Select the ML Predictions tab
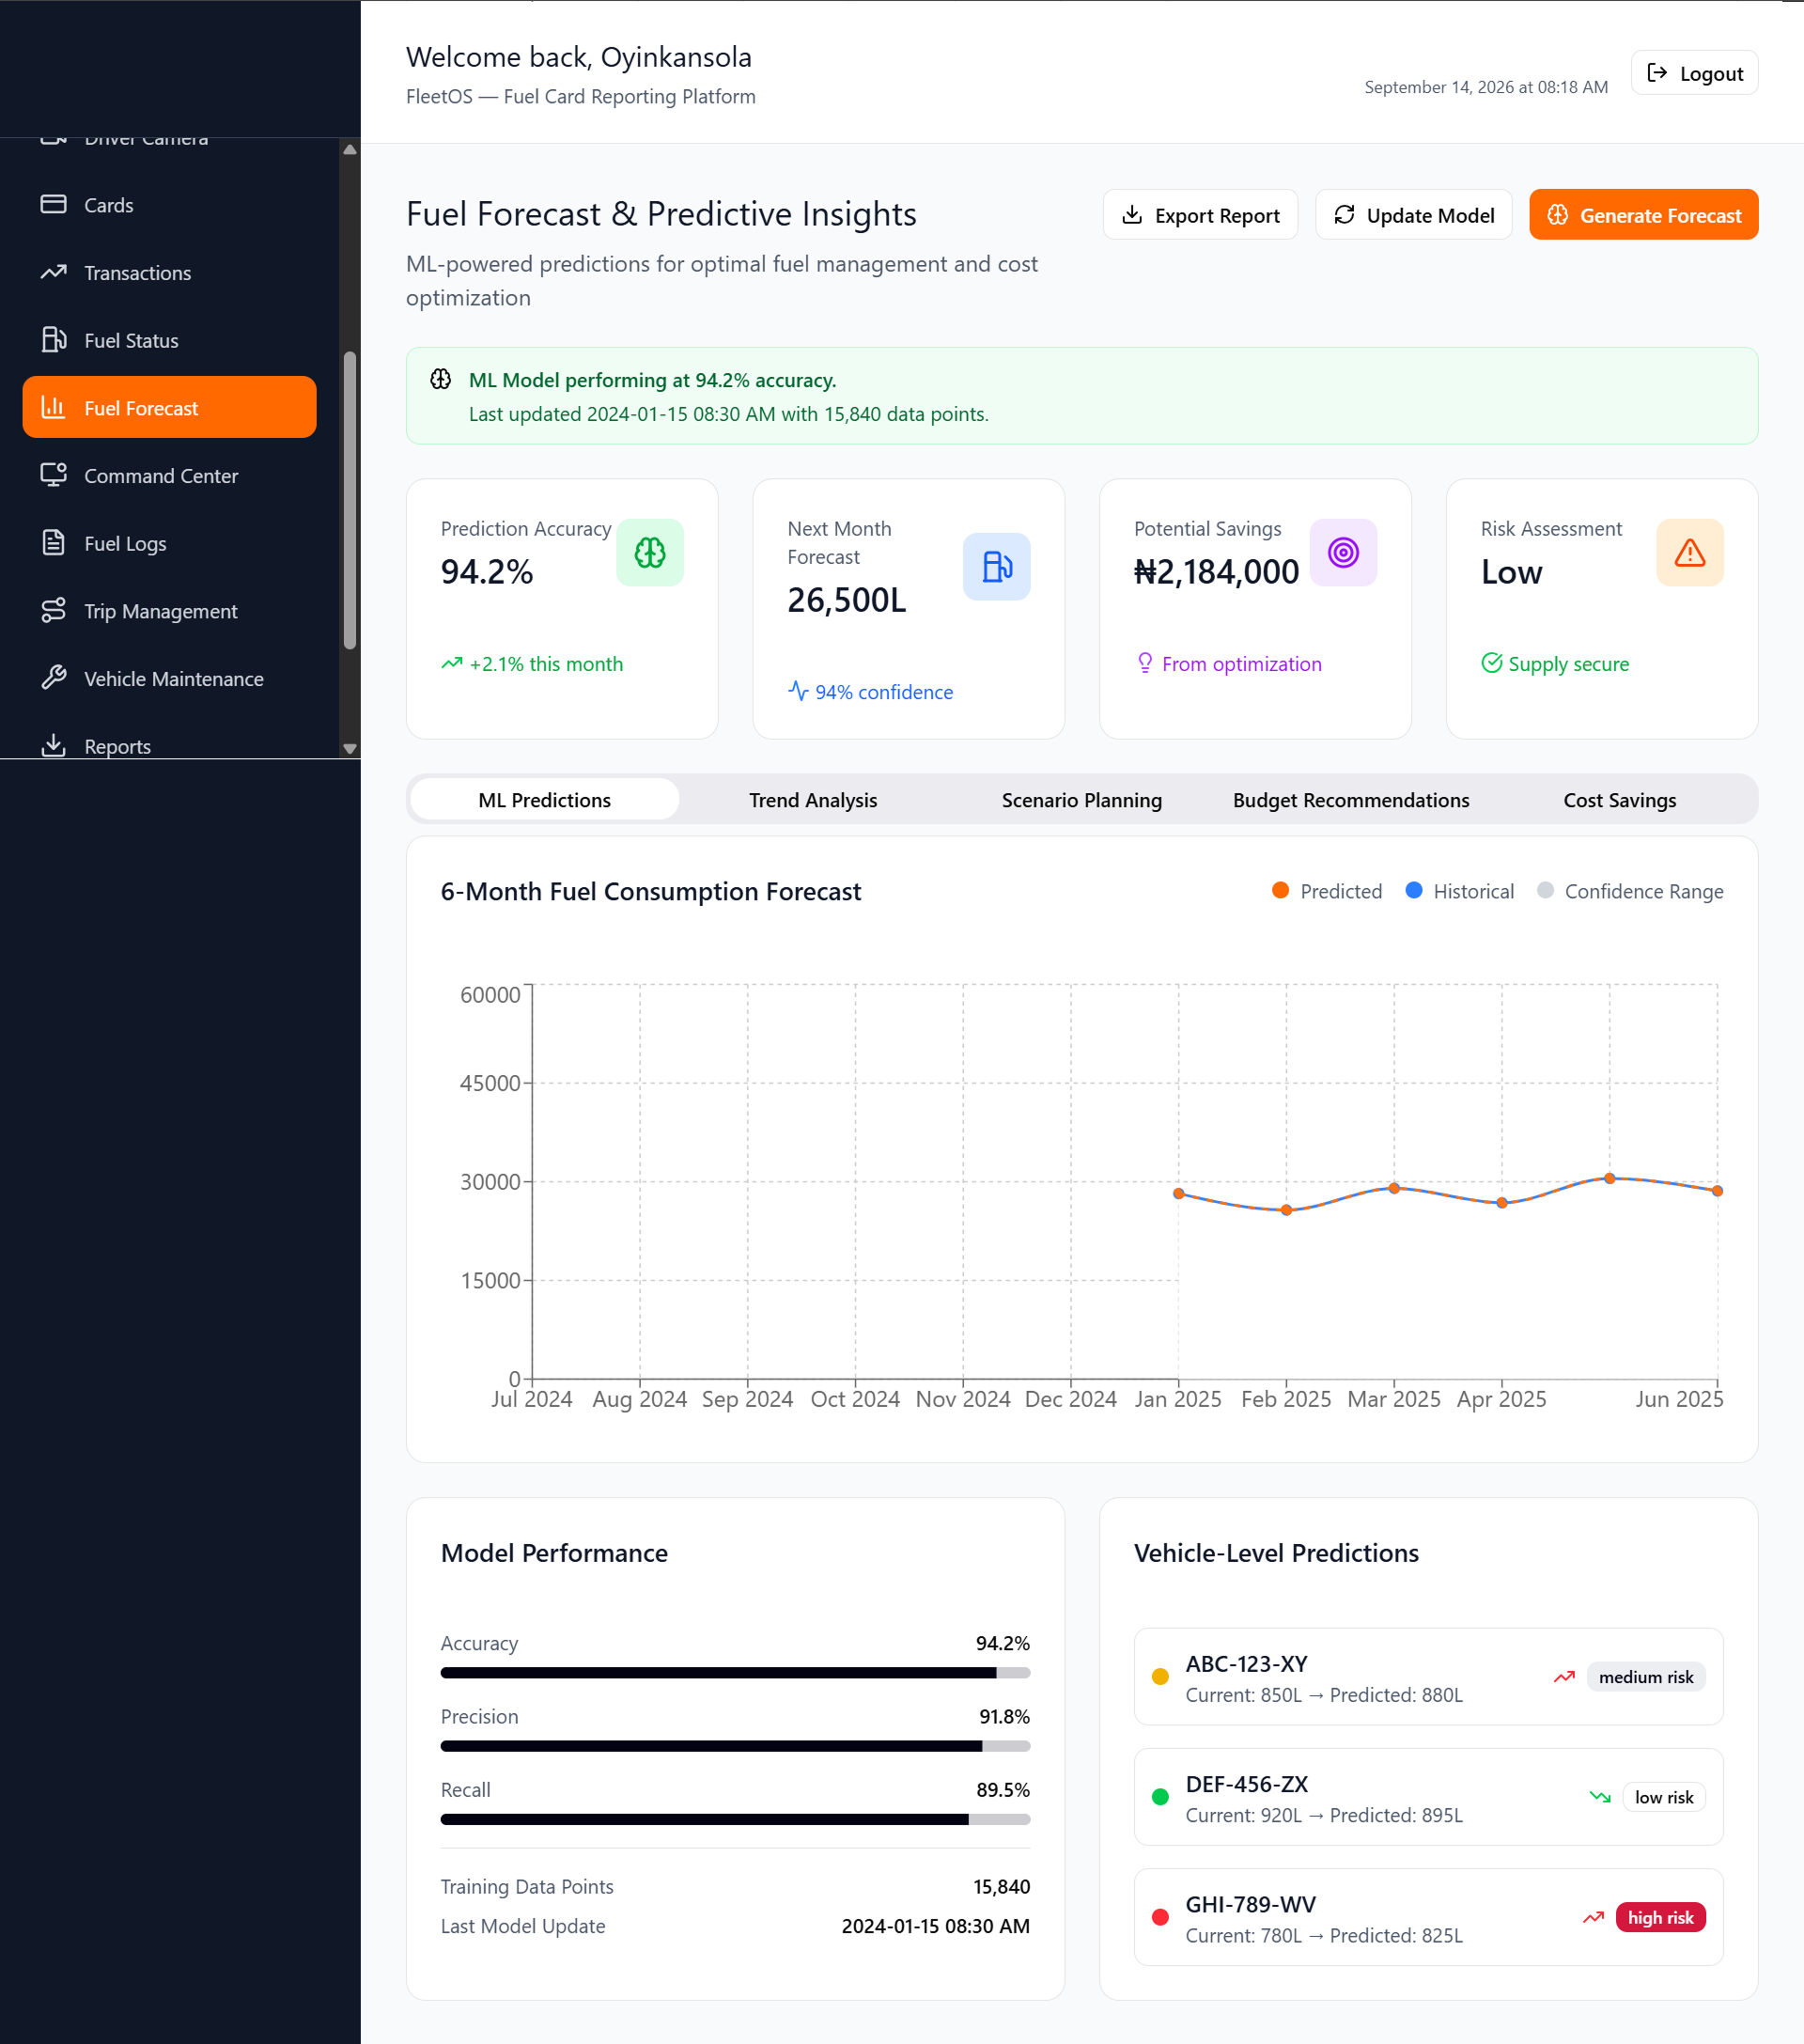This screenshot has width=1804, height=2044. tap(544, 800)
